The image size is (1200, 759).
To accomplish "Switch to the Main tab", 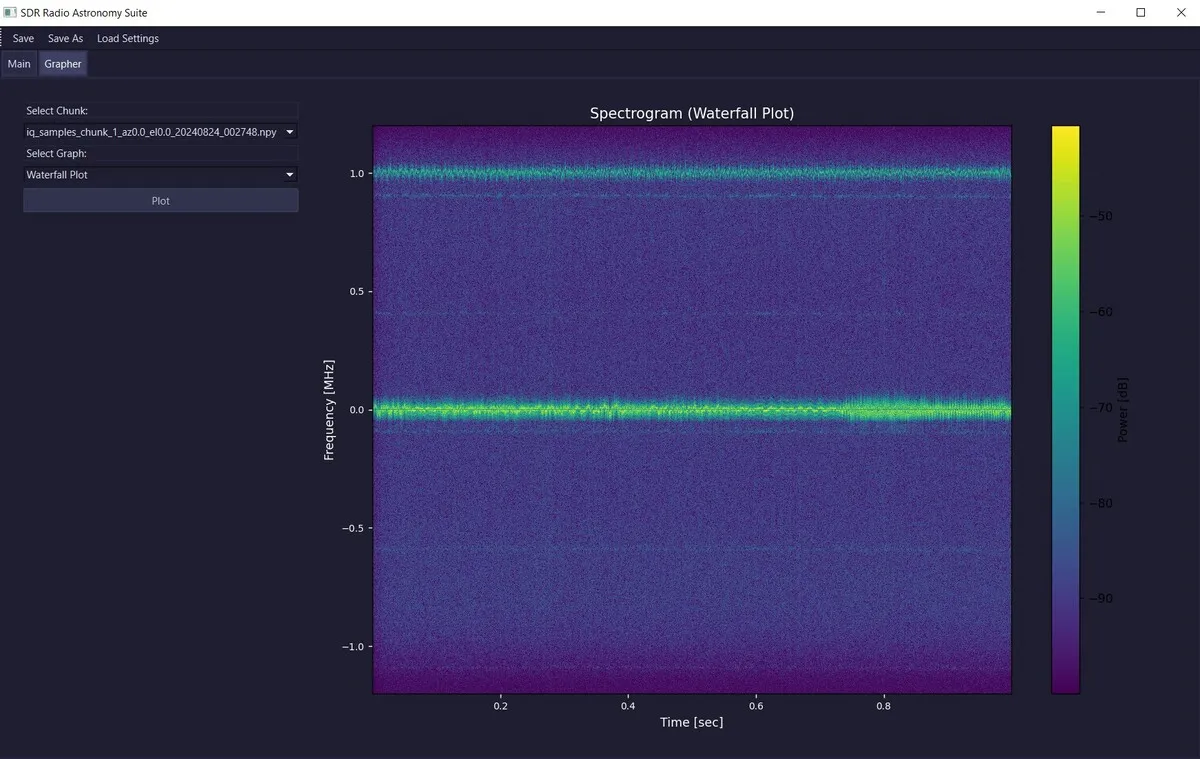I will [x=19, y=64].
